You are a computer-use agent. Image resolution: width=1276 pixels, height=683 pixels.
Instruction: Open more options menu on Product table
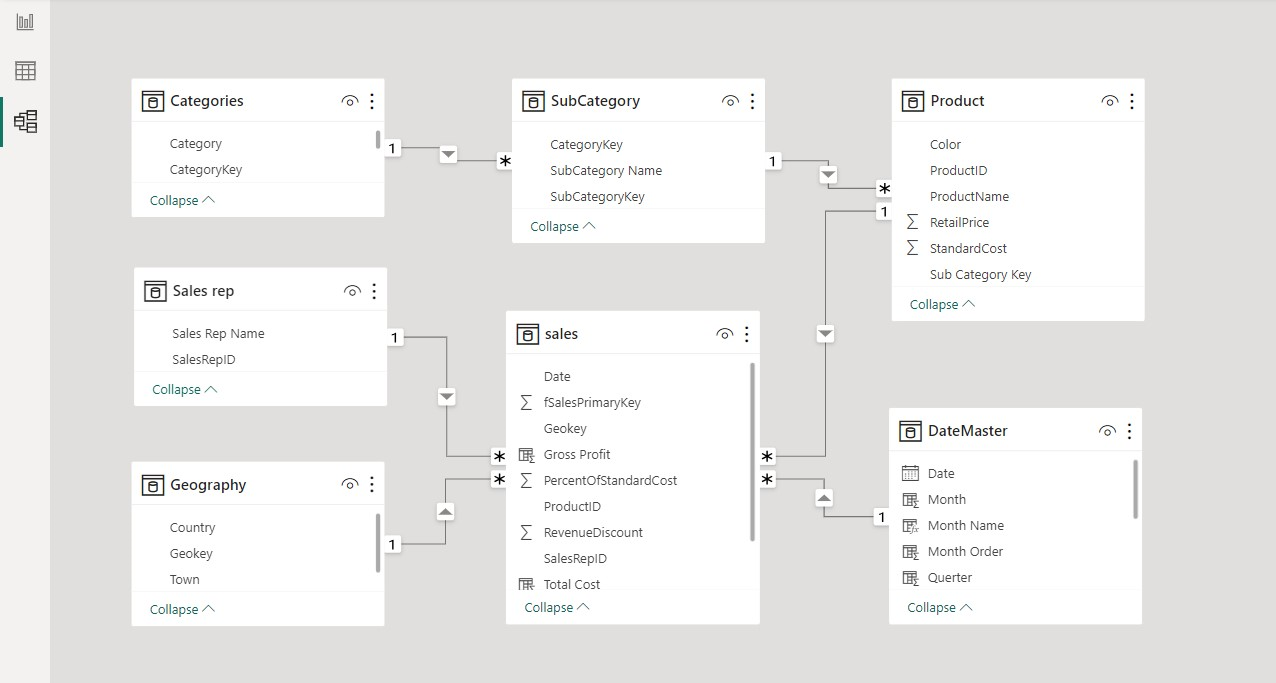coord(1132,101)
